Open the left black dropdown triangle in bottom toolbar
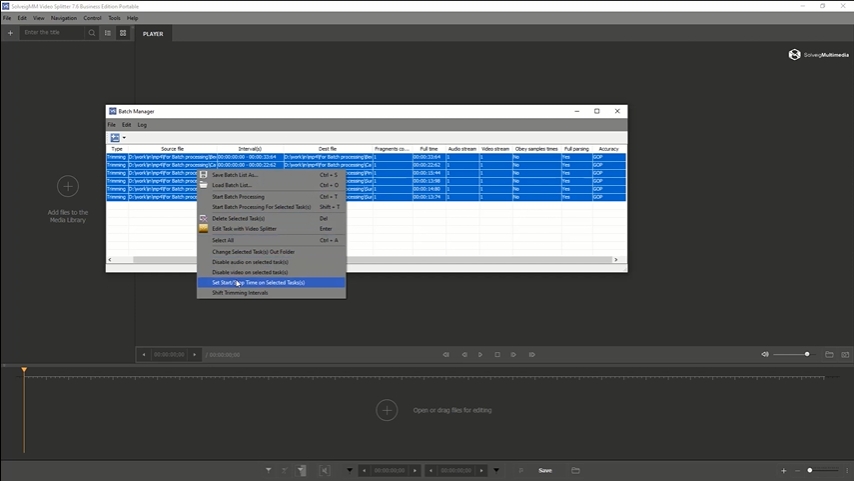The height and width of the screenshot is (481, 854). [350, 471]
